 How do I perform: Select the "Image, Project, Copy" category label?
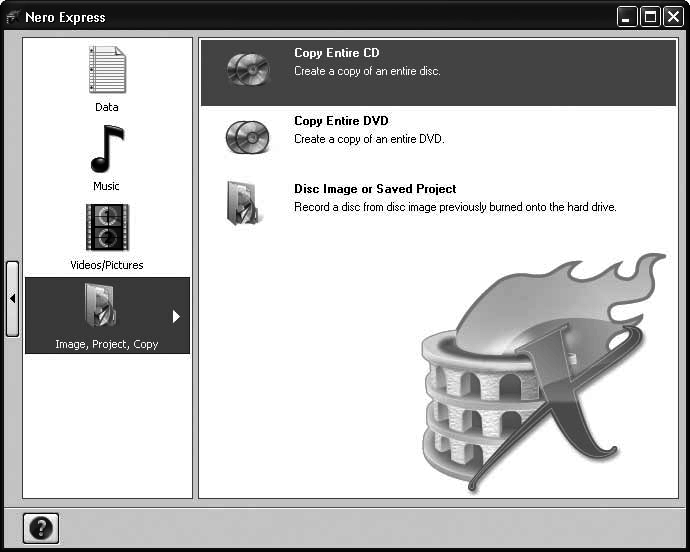(107, 344)
